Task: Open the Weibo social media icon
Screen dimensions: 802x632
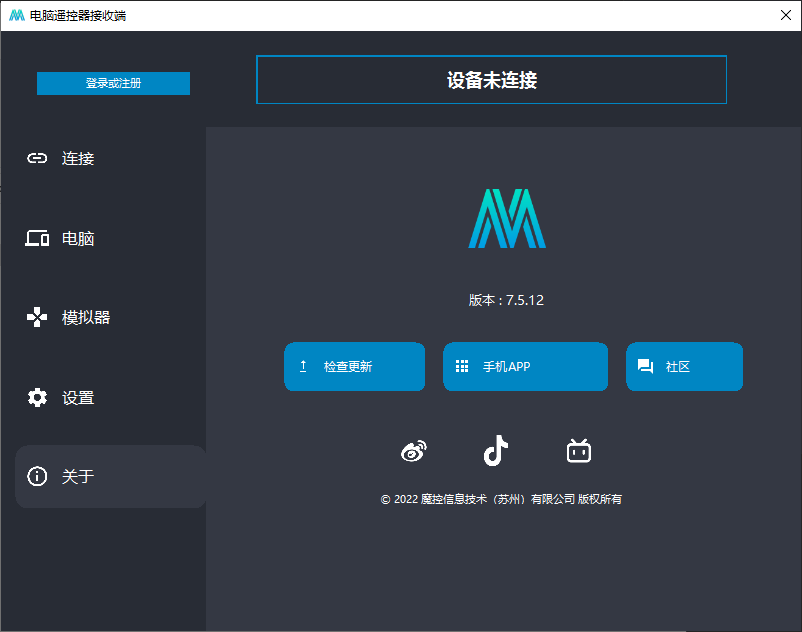Action: tap(414, 452)
